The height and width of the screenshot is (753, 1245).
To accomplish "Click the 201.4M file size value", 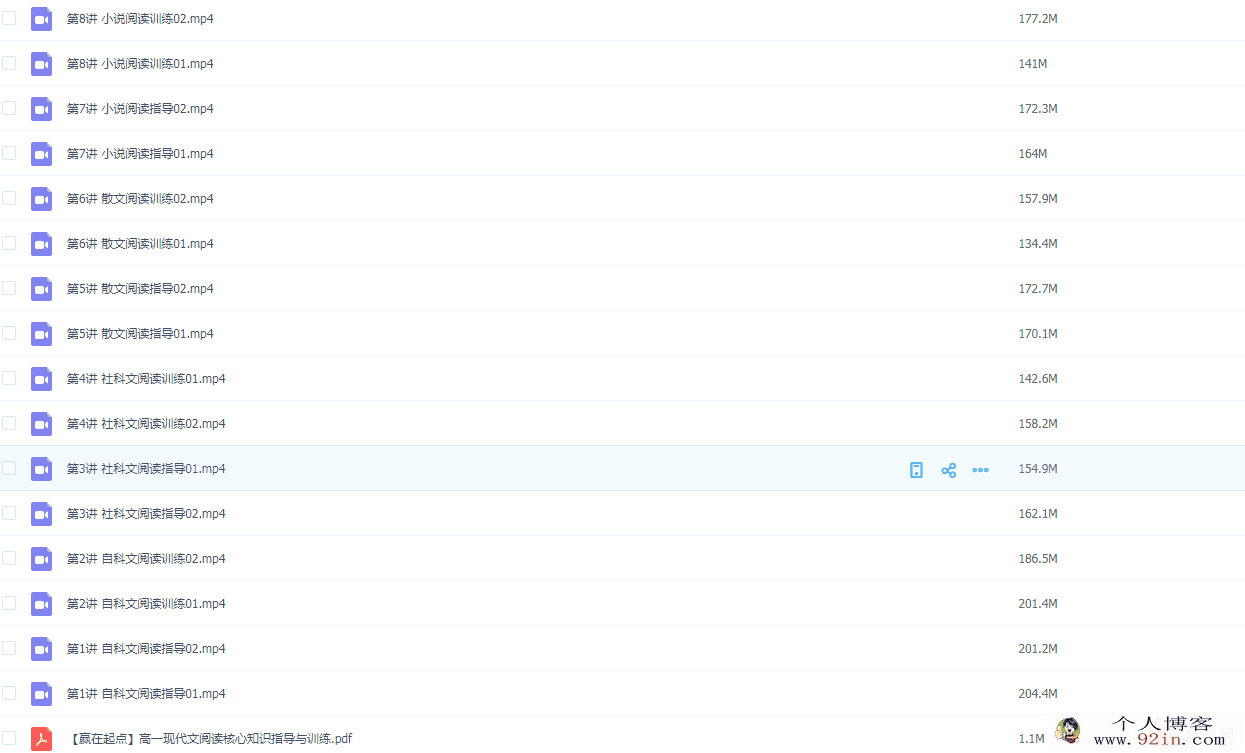I will tap(1038, 604).
